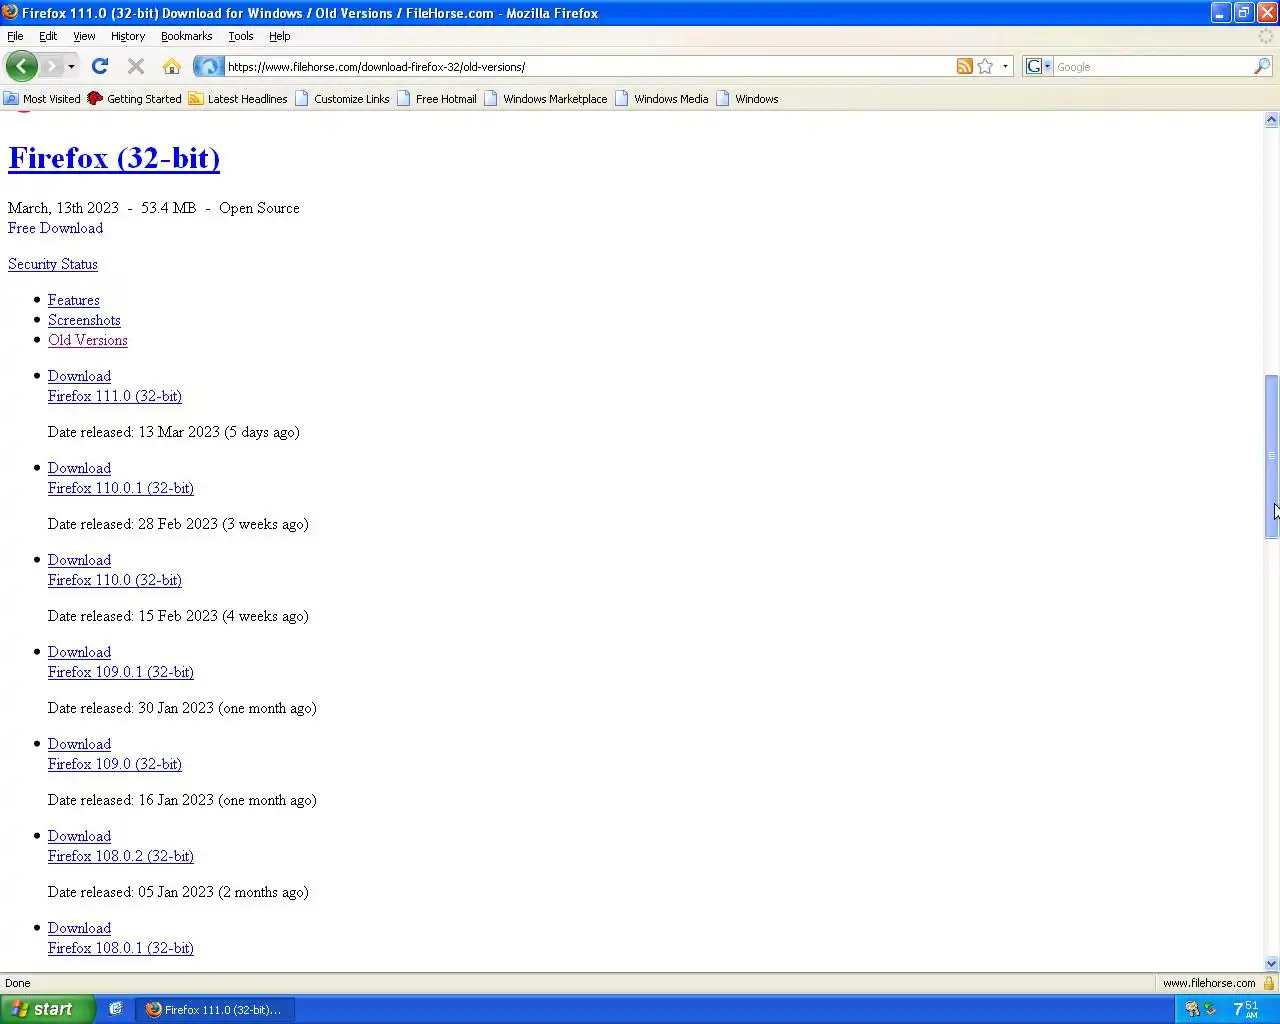Viewport: 1280px width, 1024px height.
Task: Open the Most Visited bookmarks folder
Action: pos(42,99)
